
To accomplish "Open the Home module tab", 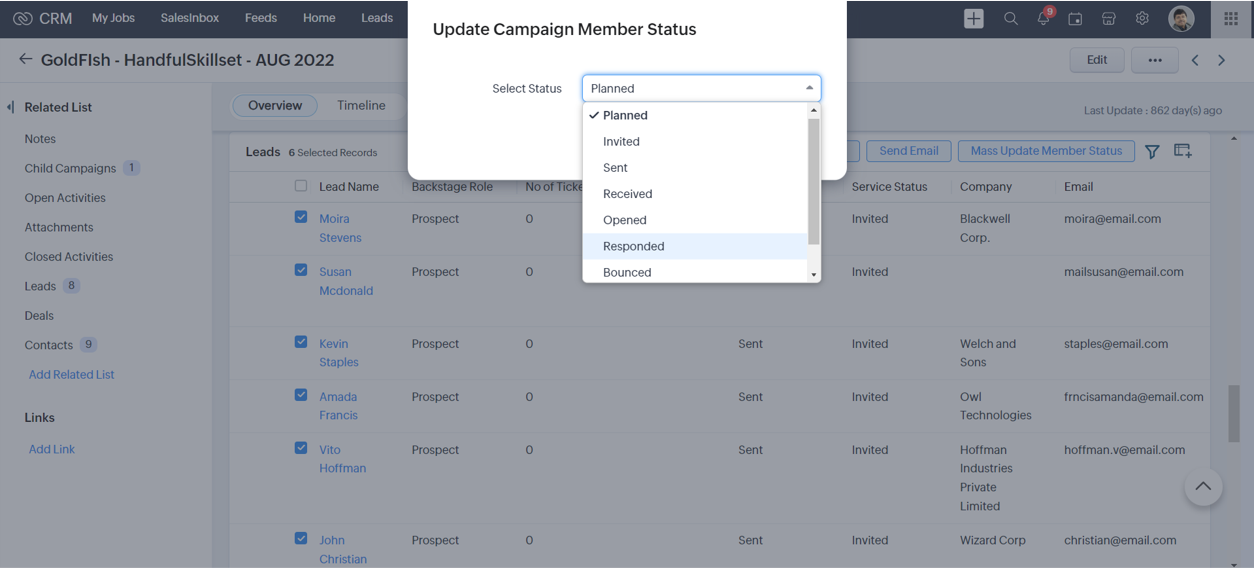I will tap(319, 18).
